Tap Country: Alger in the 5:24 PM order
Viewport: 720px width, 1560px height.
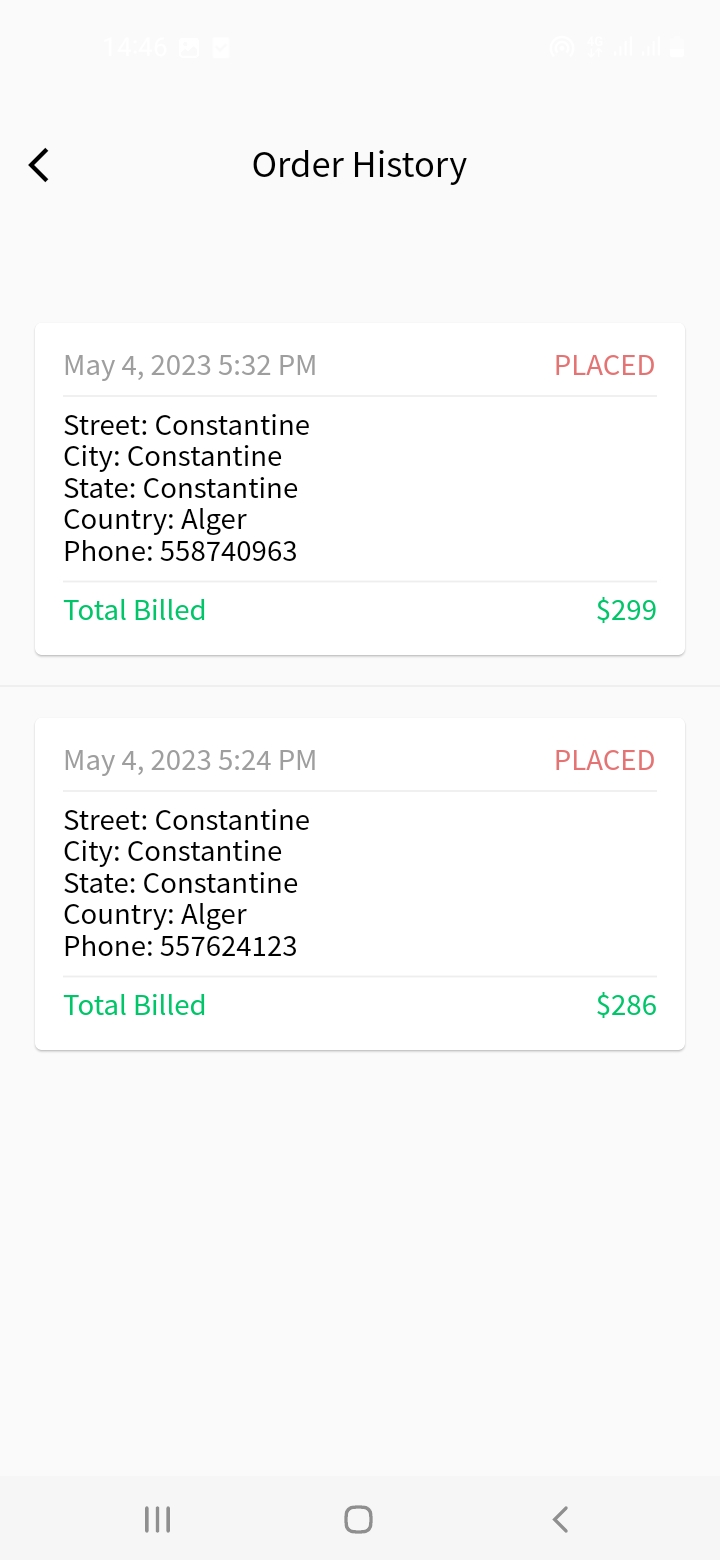point(155,914)
